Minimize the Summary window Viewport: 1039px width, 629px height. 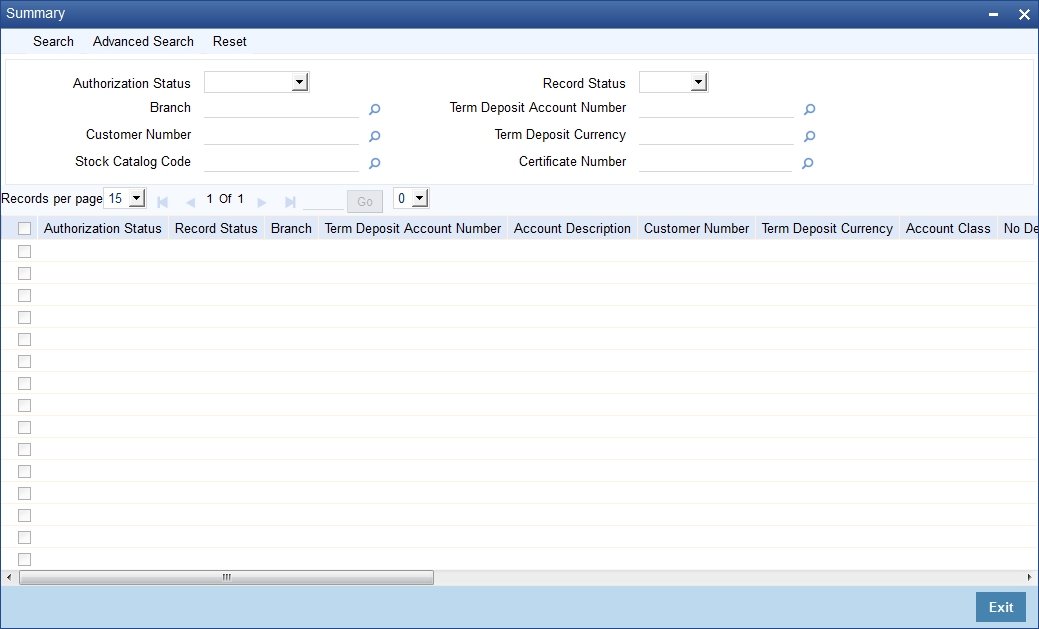tap(993, 15)
